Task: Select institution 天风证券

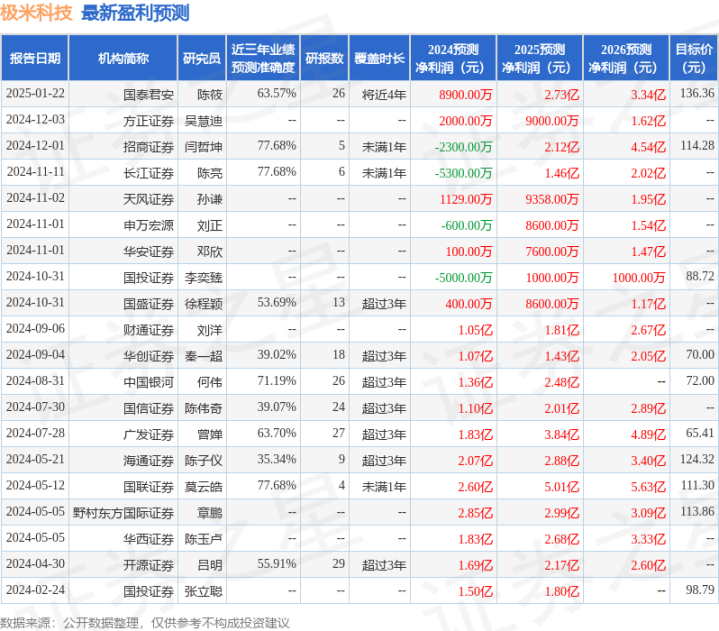Action: pos(148,199)
